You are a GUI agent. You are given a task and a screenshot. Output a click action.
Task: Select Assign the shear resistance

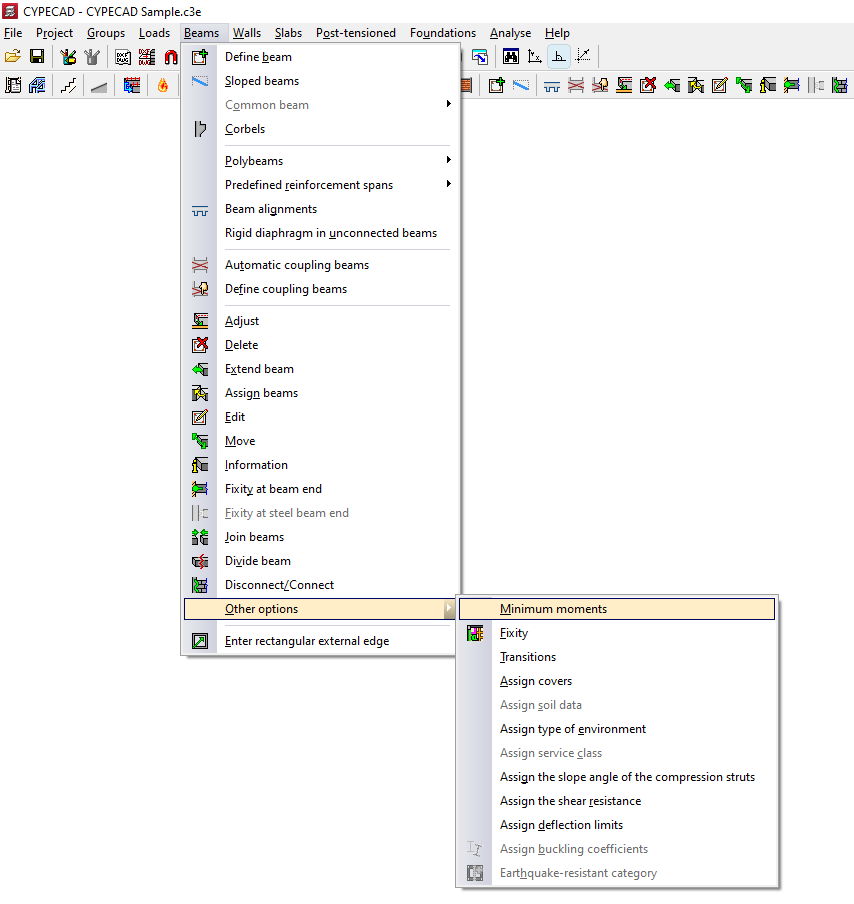(617, 801)
